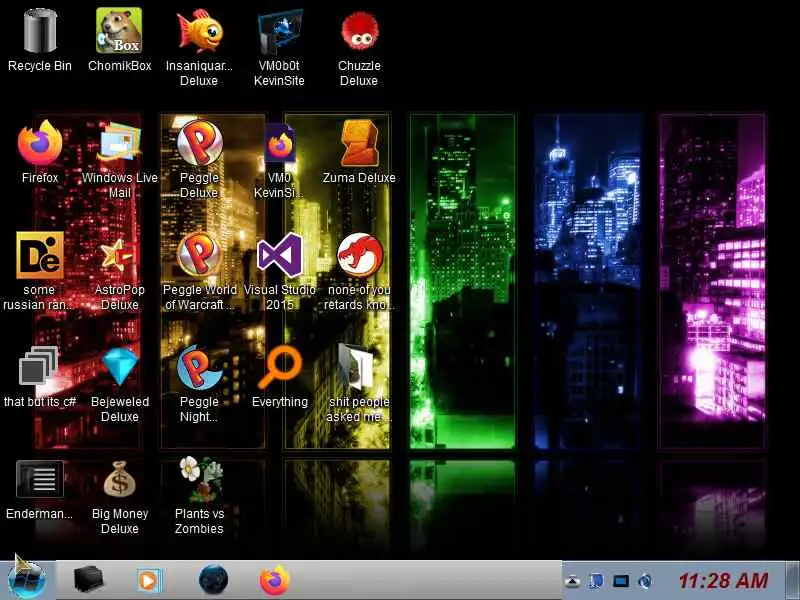Show hidden tray icons arrow

(x=573, y=581)
